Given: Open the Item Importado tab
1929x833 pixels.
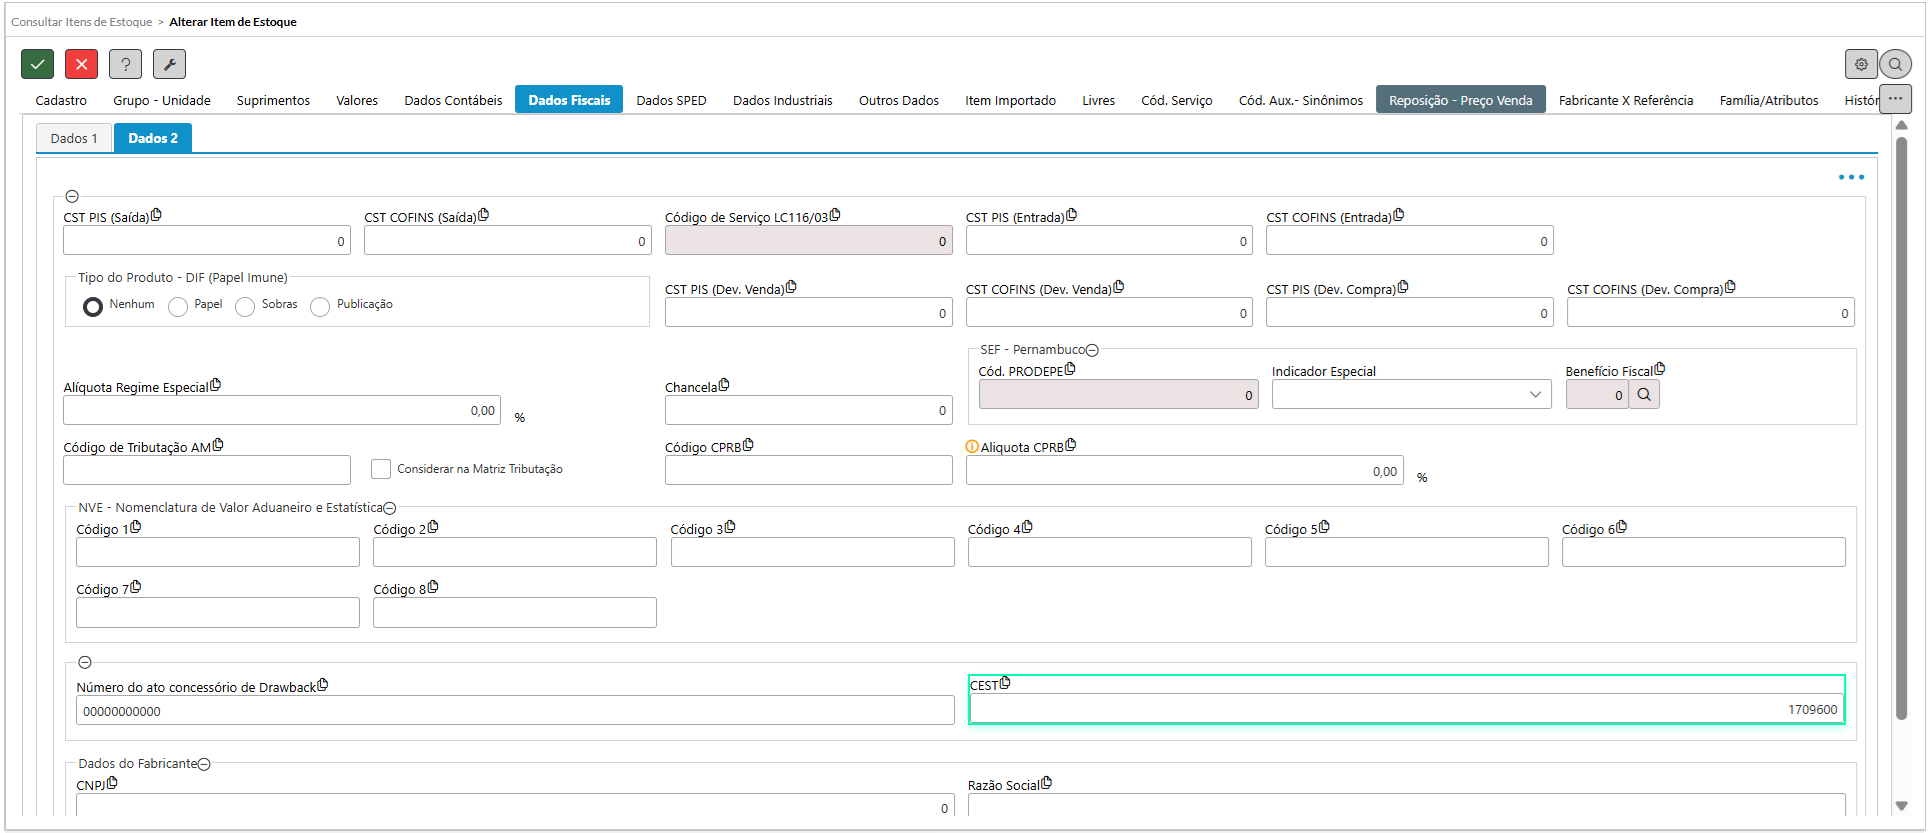Looking at the screenshot, I should click(x=1010, y=100).
